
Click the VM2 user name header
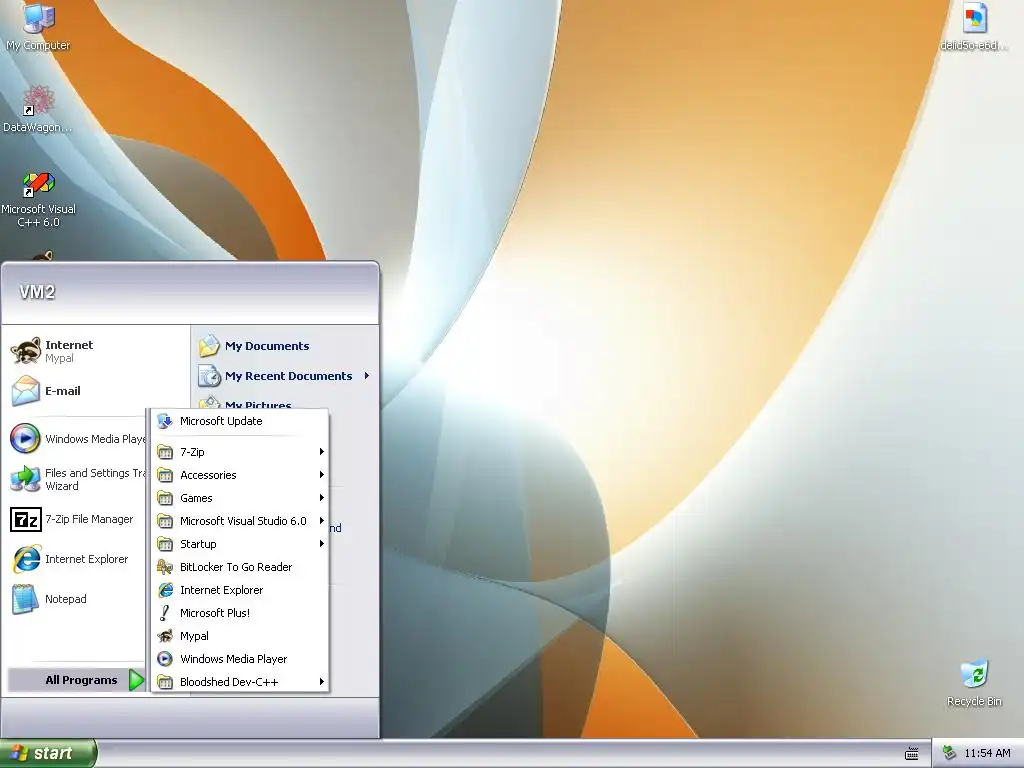37,292
